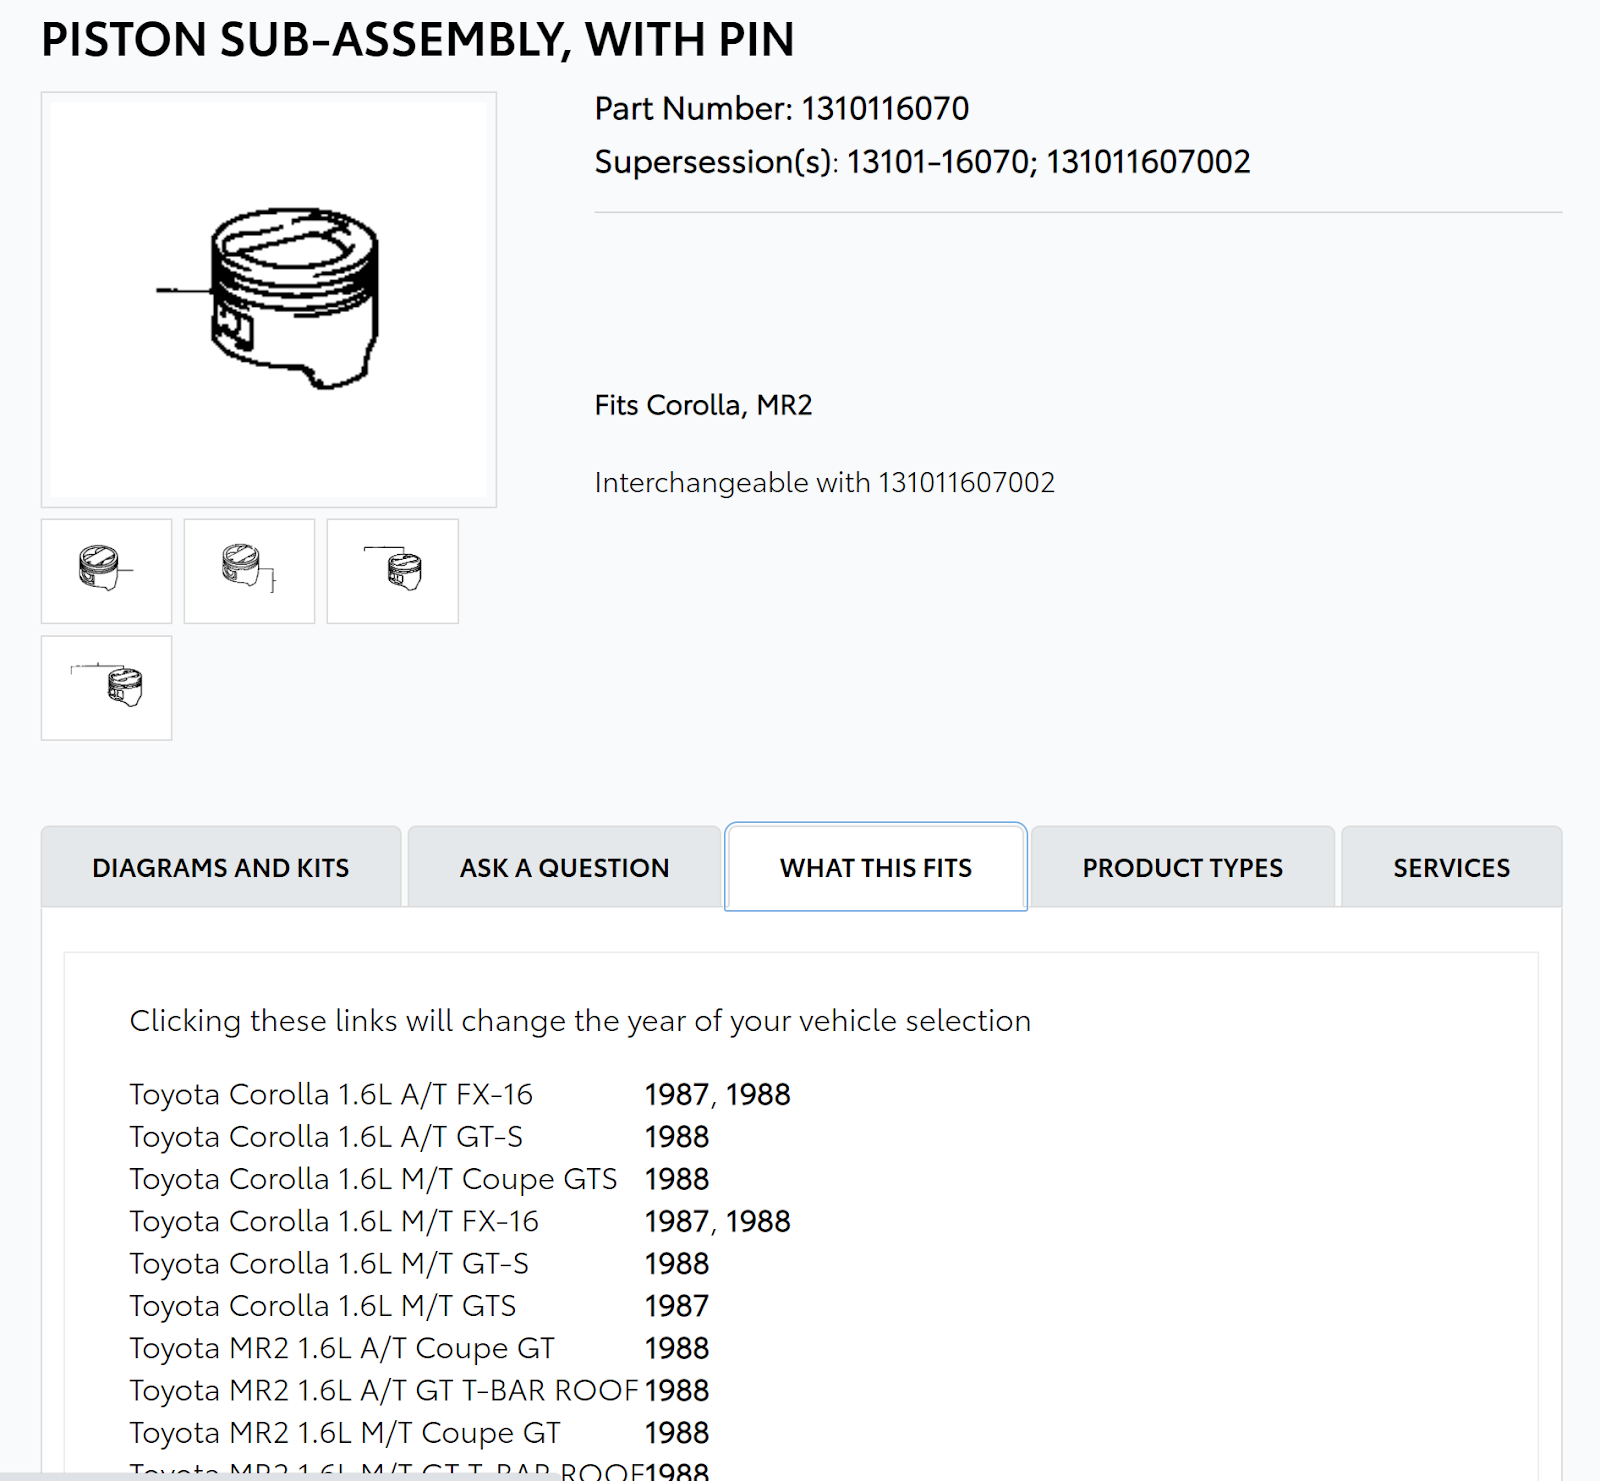1600x1481 pixels.
Task: Click the main piston diagram image
Action: point(269,300)
